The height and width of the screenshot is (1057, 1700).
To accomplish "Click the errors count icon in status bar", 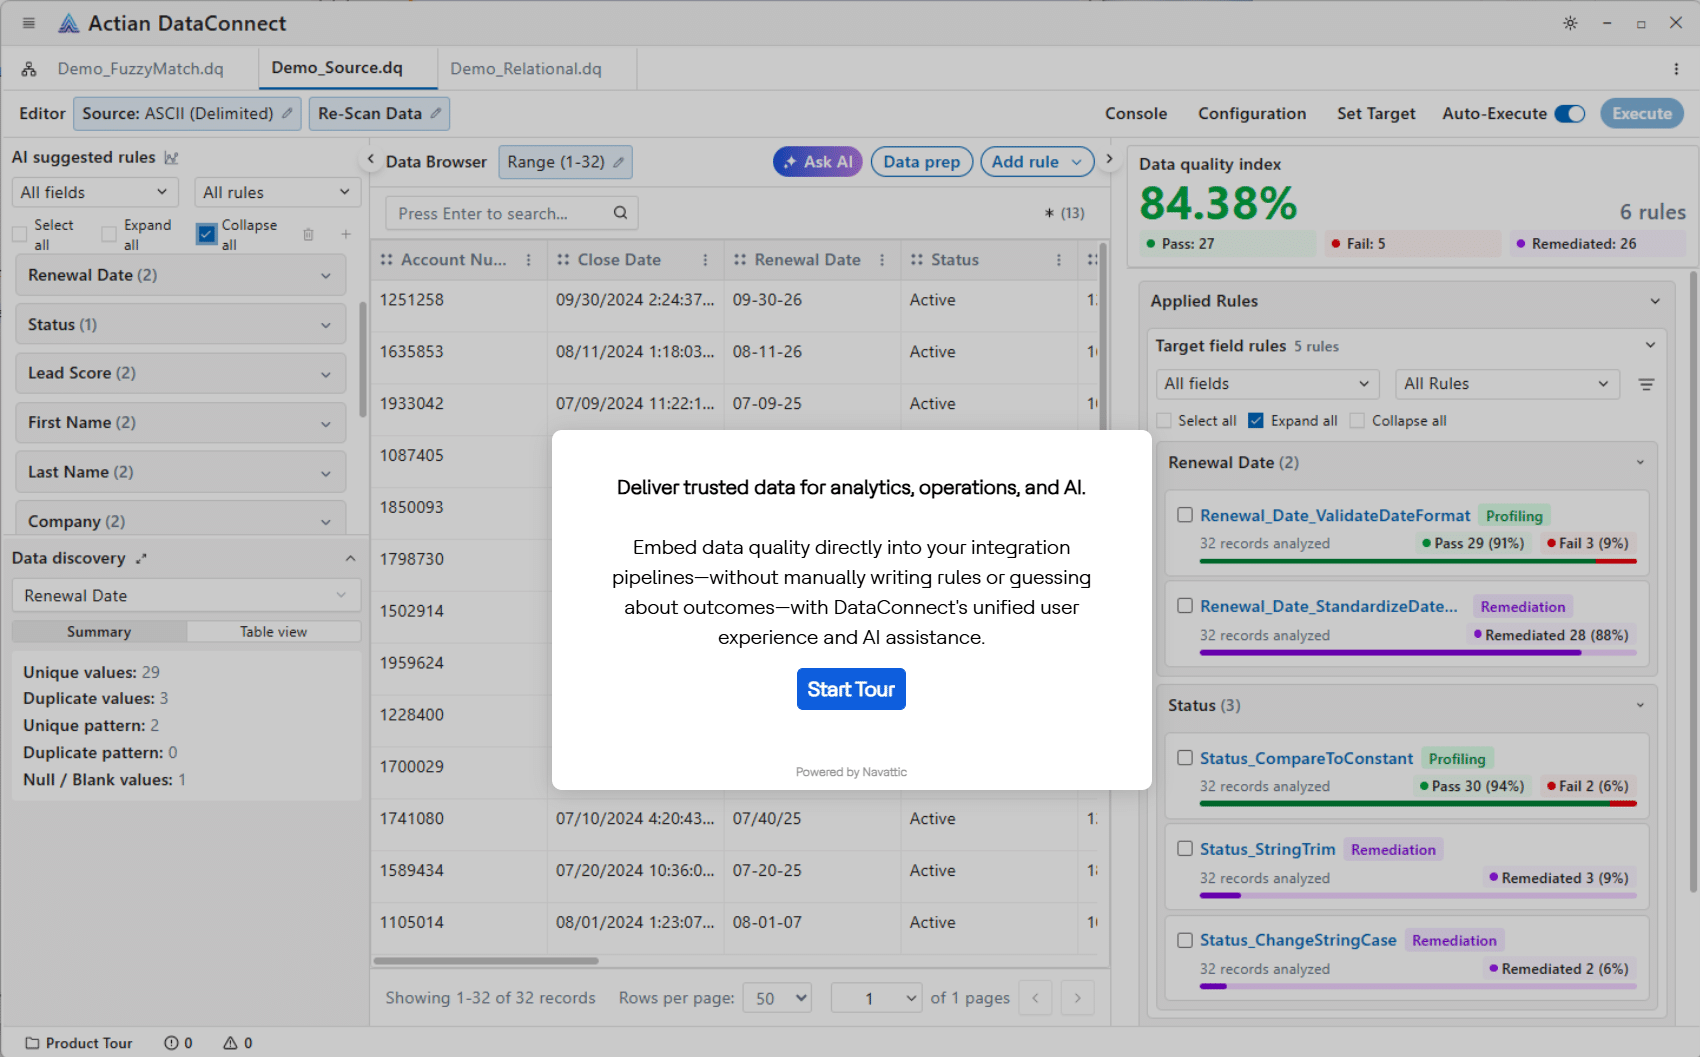I will click(x=171, y=1043).
